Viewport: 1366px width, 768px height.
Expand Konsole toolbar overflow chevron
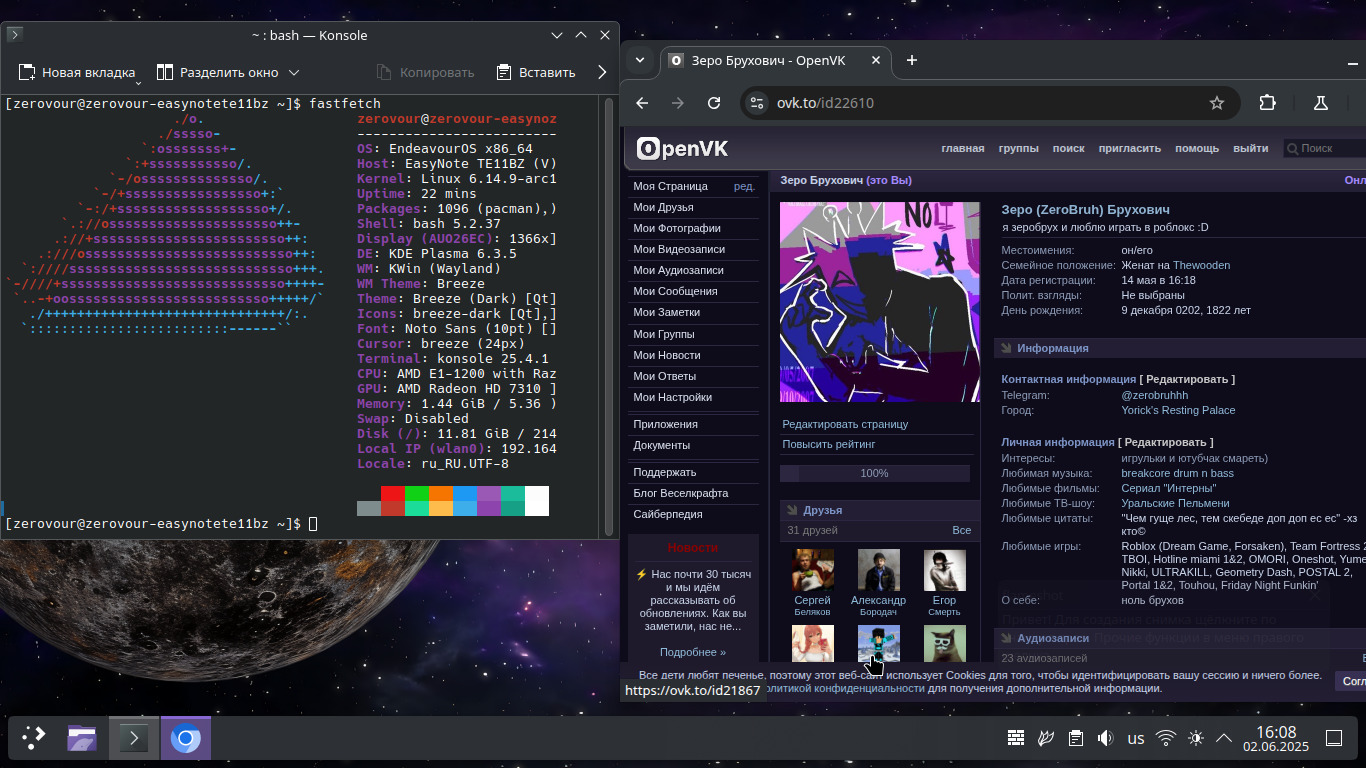[602, 72]
